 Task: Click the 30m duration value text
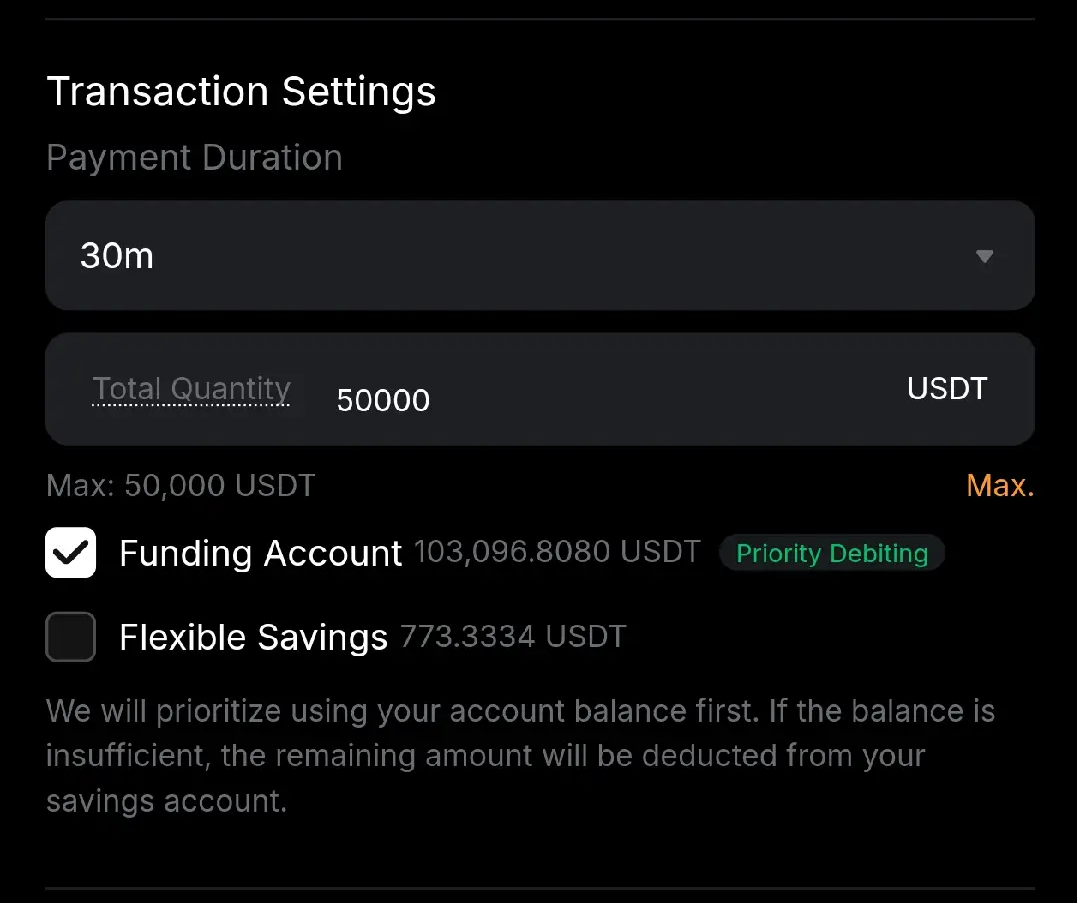pyautogui.click(x=117, y=255)
